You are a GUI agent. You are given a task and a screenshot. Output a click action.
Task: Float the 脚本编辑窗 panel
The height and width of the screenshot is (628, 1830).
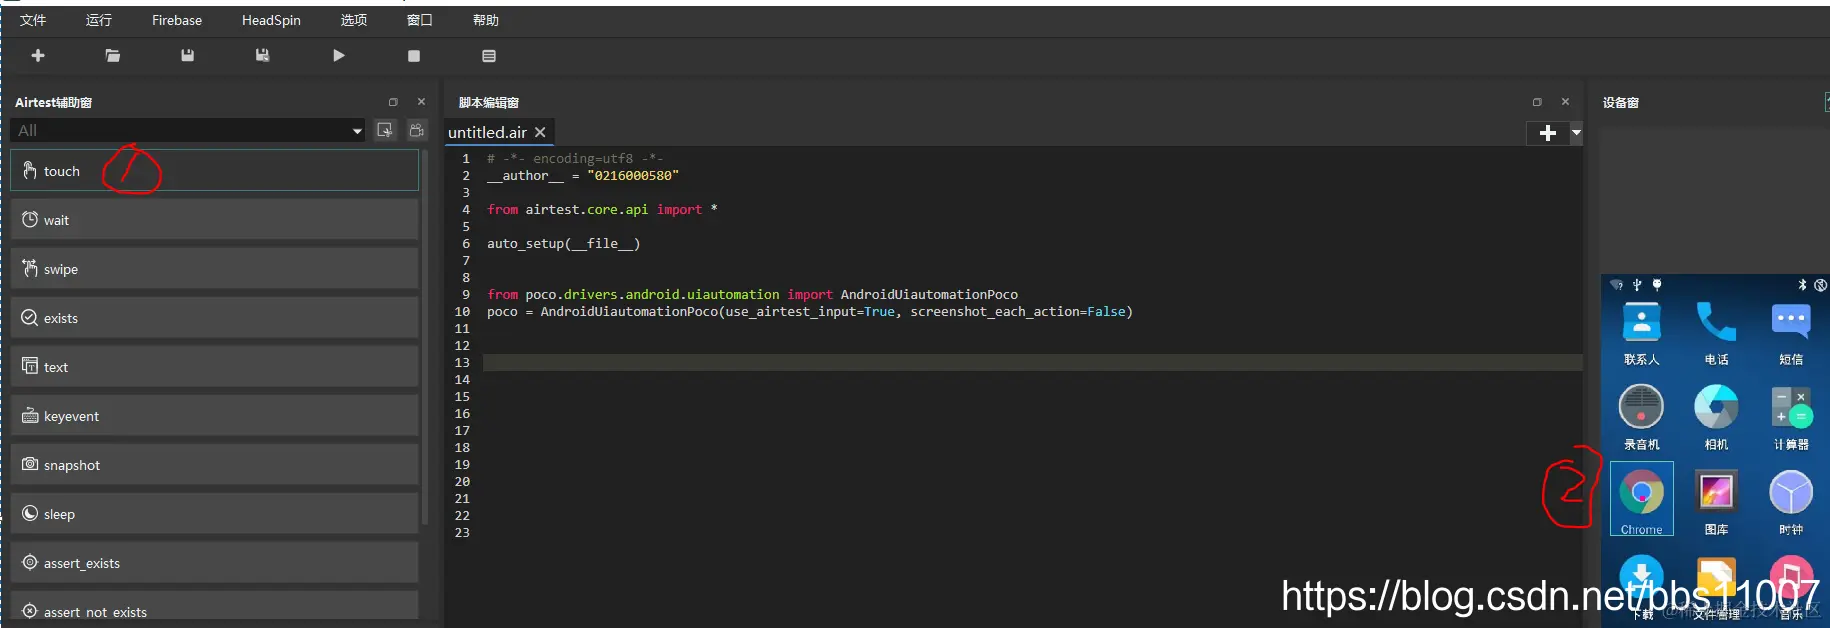pyautogui.click(x=1537, y=102)
